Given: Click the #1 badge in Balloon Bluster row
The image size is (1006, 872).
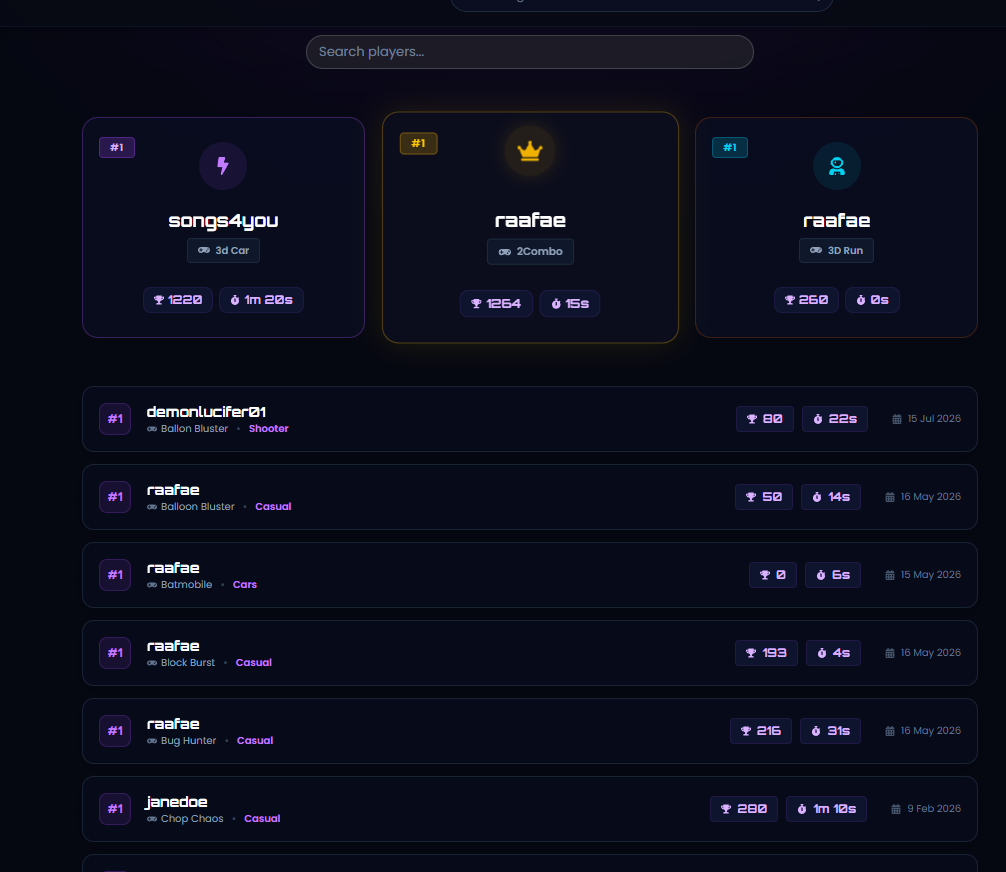Looking at the screenshot, I should coord(115,497).
